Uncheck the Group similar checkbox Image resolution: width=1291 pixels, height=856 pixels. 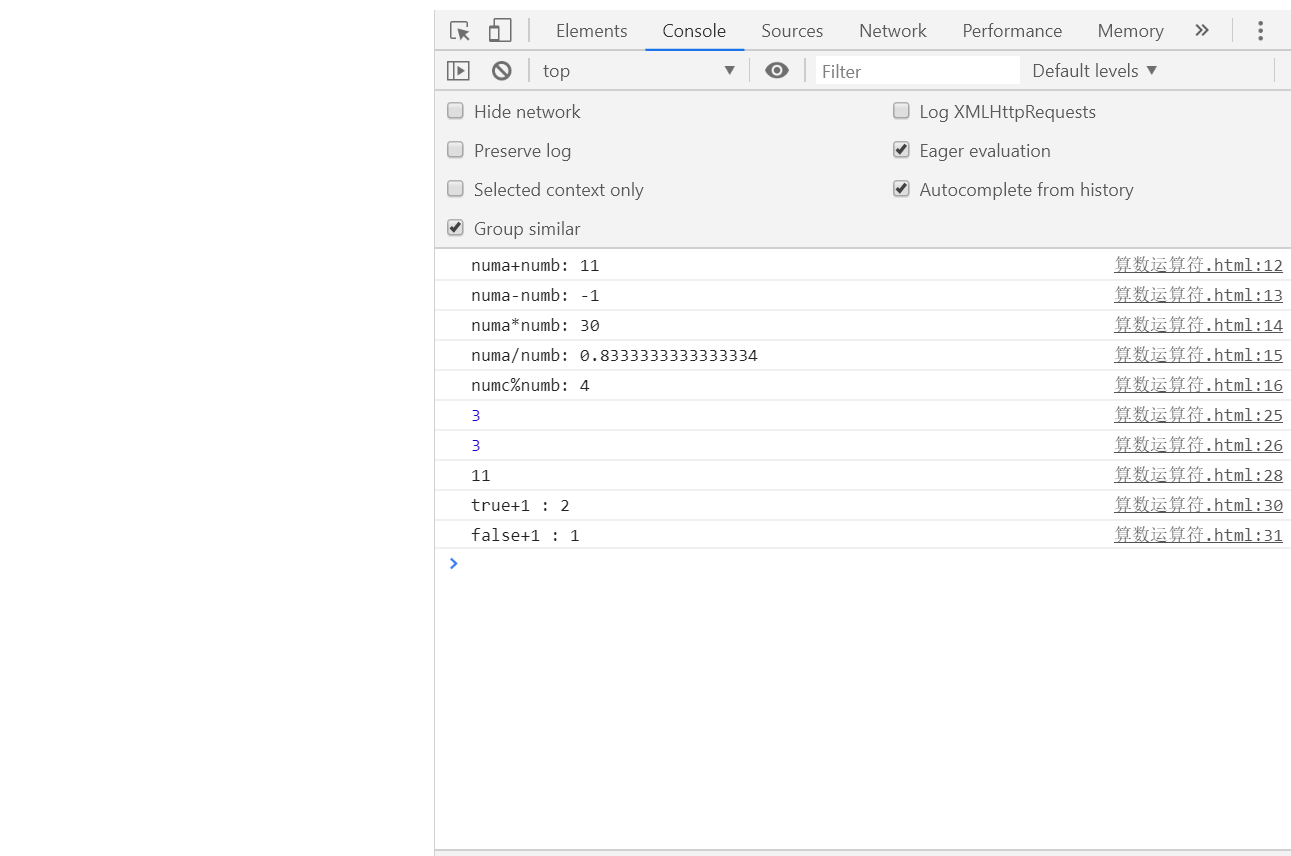click(x=455, y=228)
